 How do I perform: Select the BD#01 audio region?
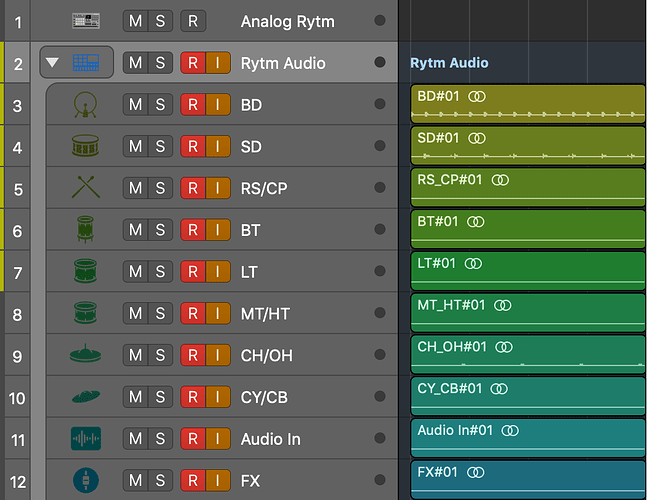point(528,103)
